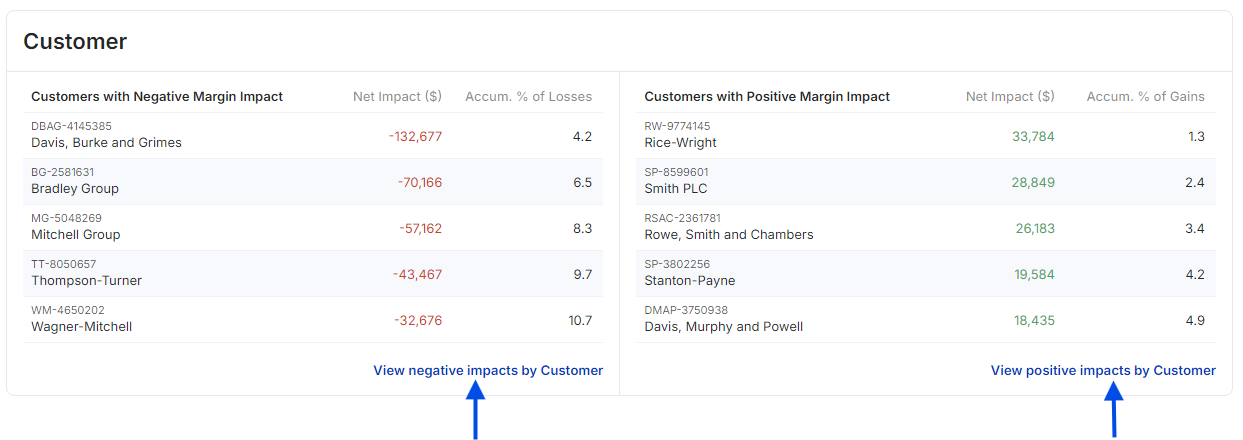Select the Thompson-Turner customer row
1243x440 pixels.
tap(313, 273)
